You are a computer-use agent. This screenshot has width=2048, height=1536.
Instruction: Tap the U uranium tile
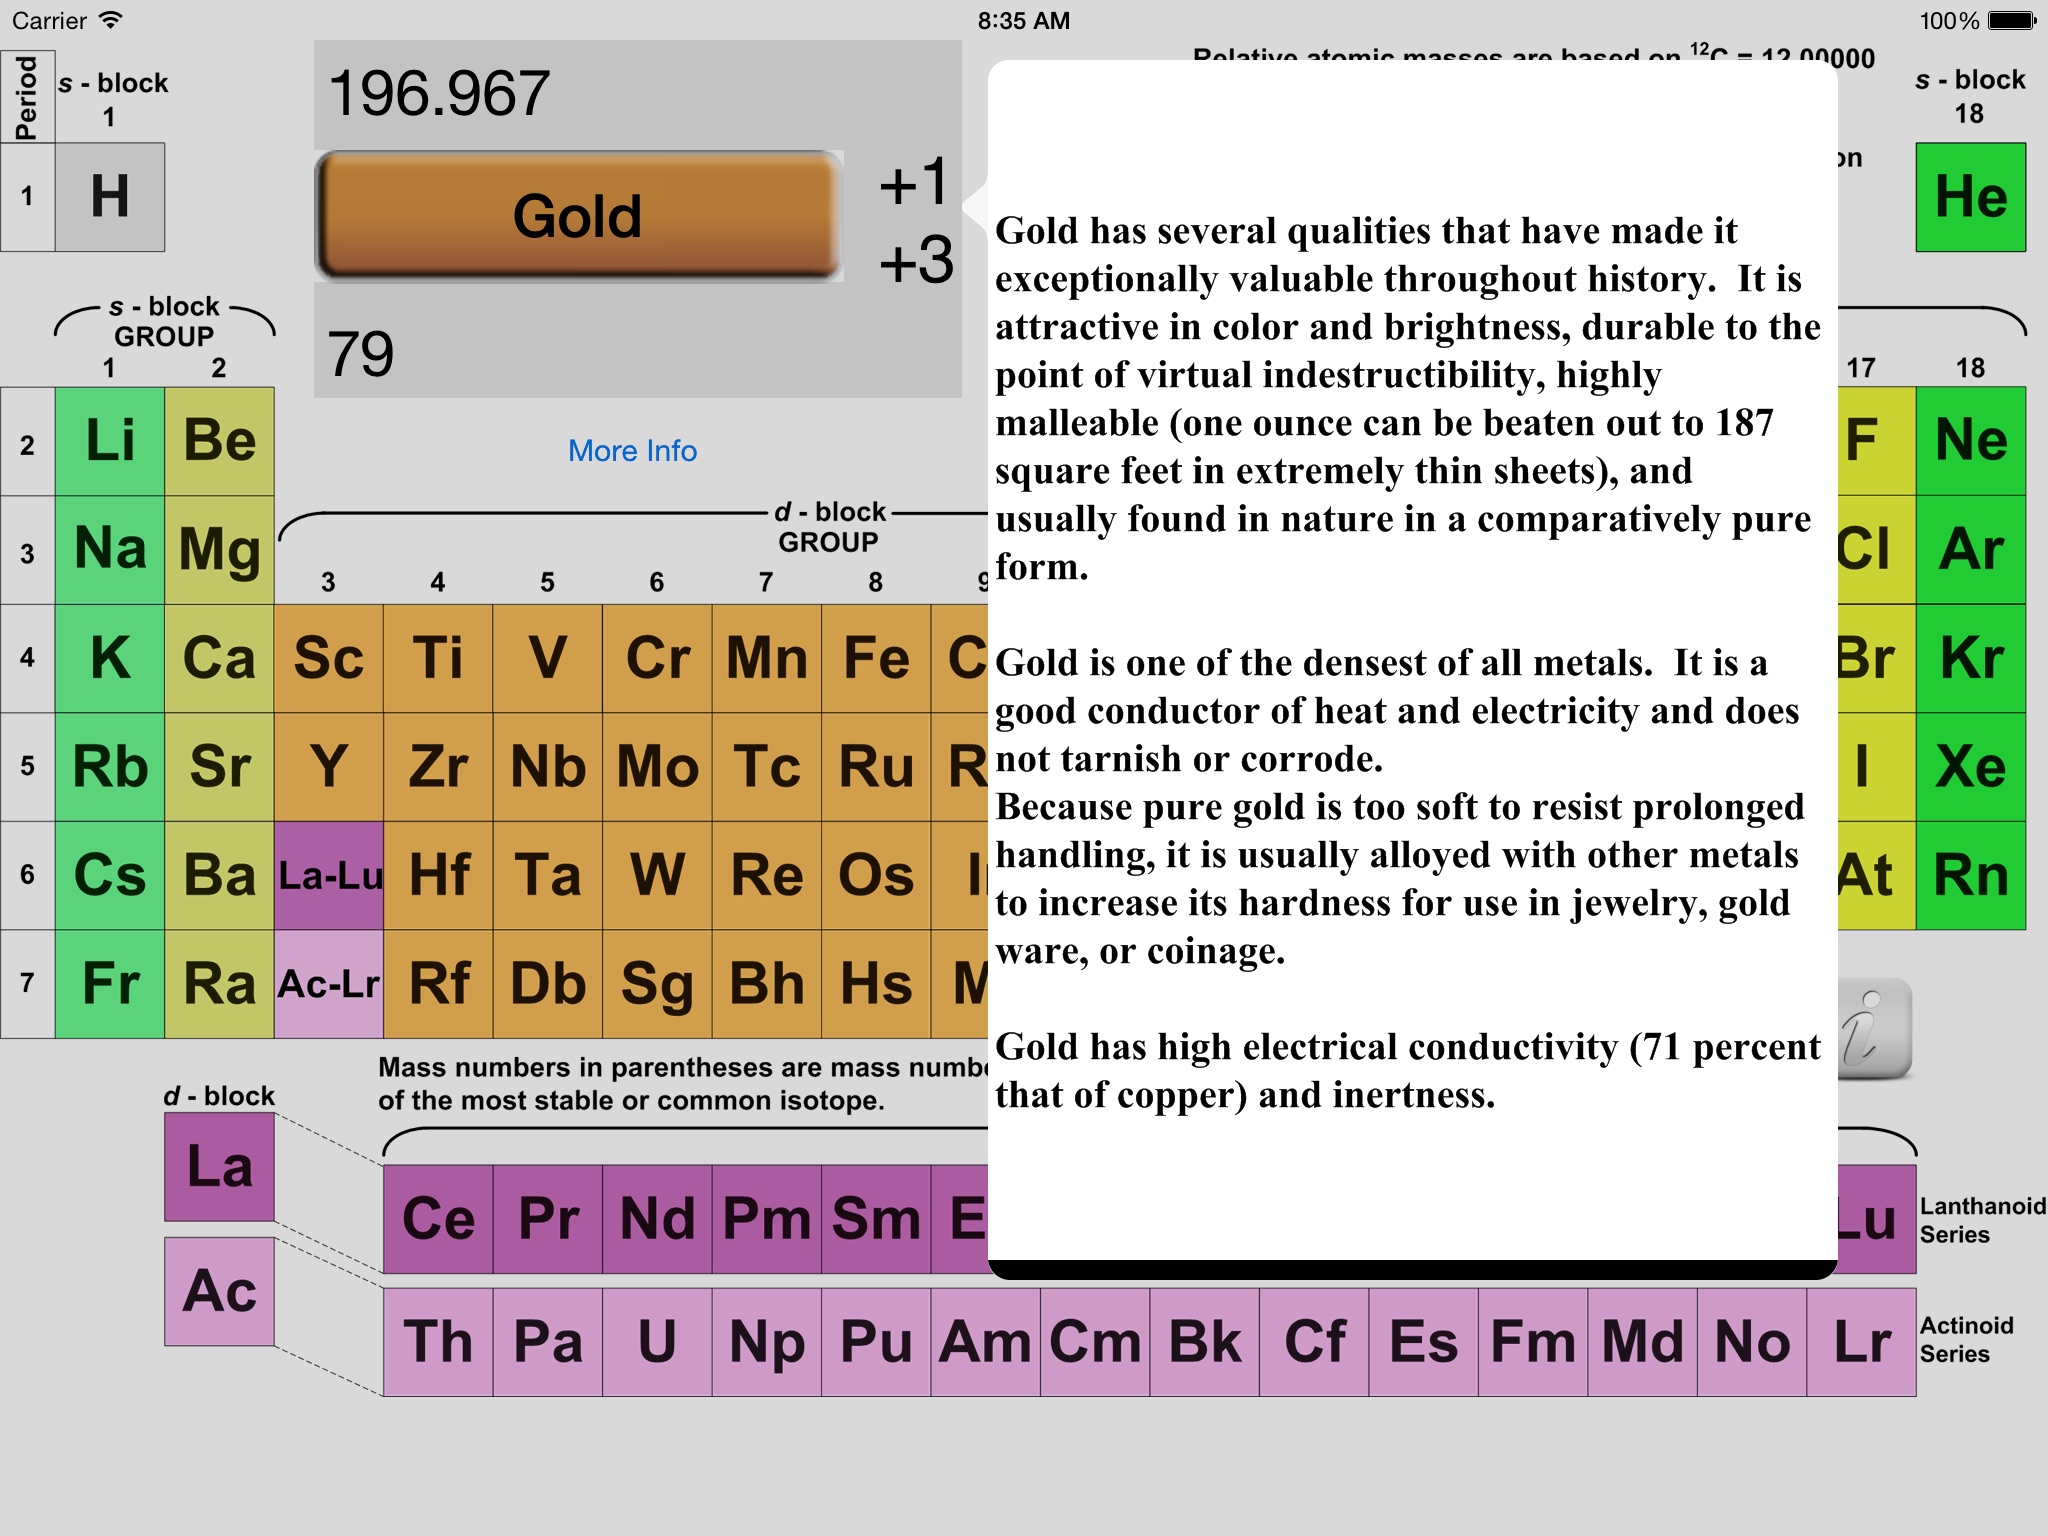(x=657, y=1342)
